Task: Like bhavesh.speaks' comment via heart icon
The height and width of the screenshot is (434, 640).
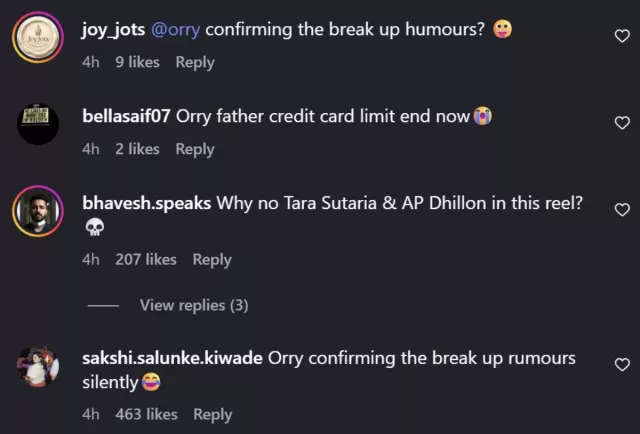Action: (621, 210)
